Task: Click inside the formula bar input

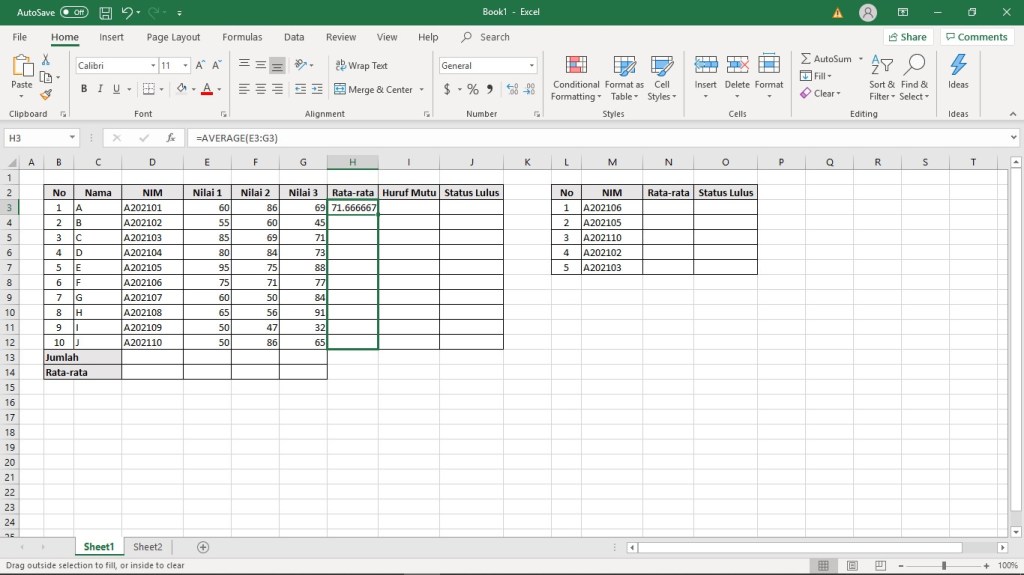Action: pyautogui.click(x=600, y=138)
